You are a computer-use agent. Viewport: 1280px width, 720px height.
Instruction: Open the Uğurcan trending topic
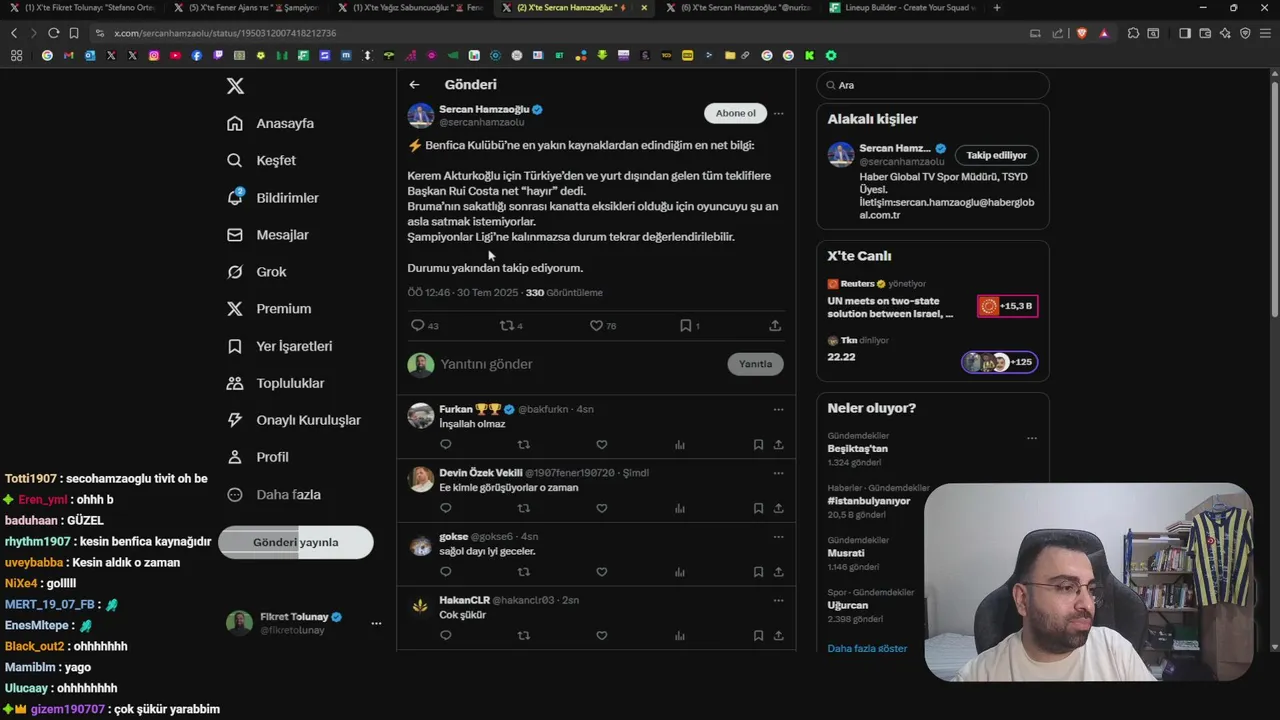(848, 605)
